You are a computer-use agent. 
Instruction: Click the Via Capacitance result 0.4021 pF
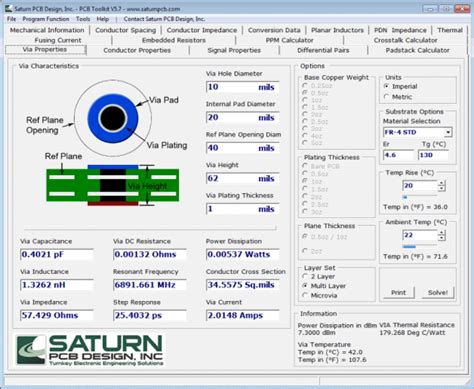[x=57, y=254]
